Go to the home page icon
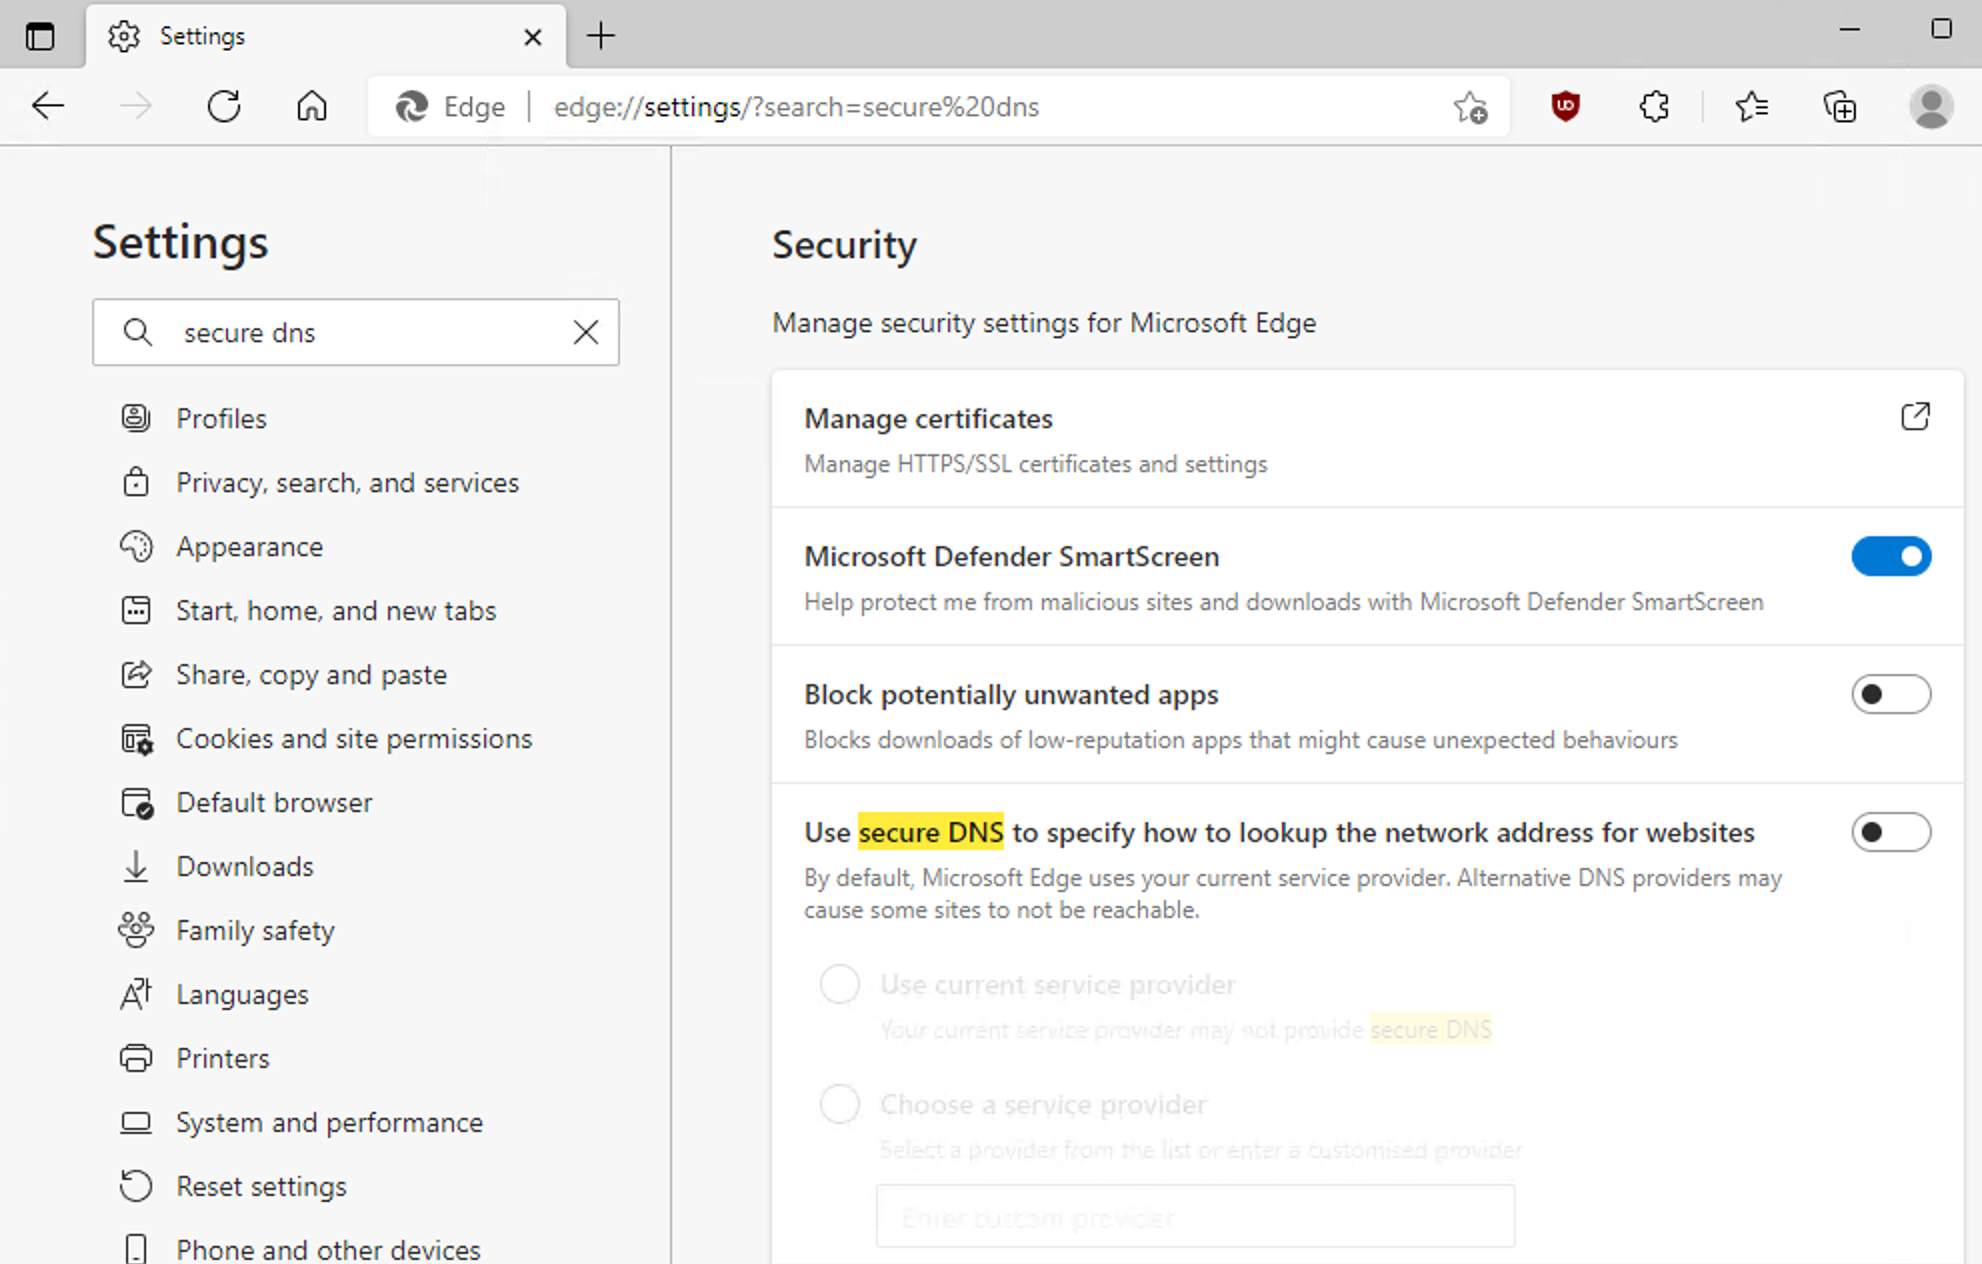Viewport: 1982px width, 1264px height. [312, 106]
